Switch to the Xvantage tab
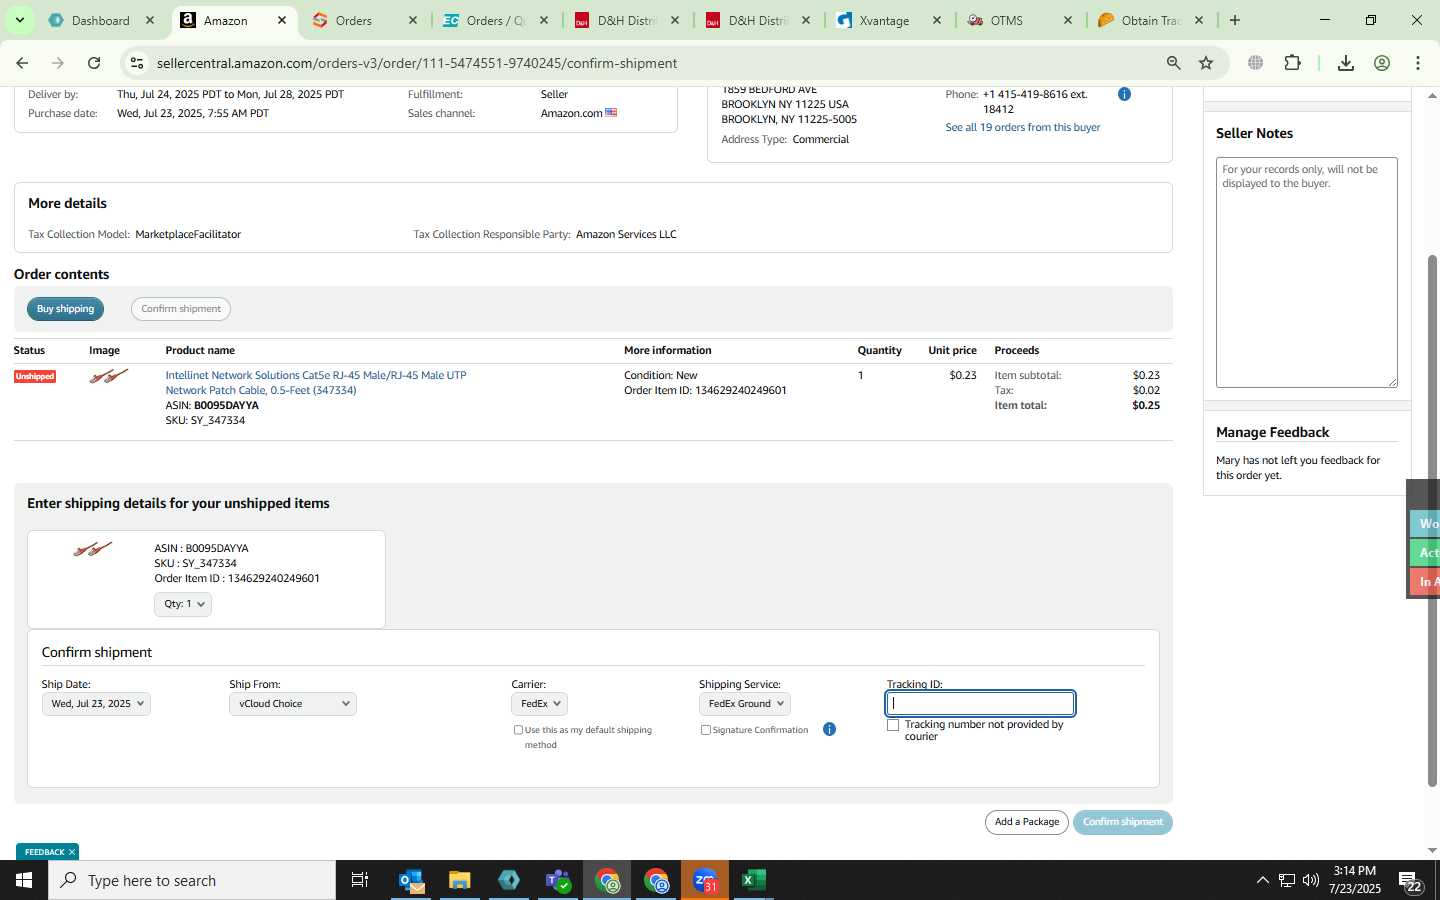The width and height of the screenshot is (1440, 900). pyautogui.click(x=886, y=20)
